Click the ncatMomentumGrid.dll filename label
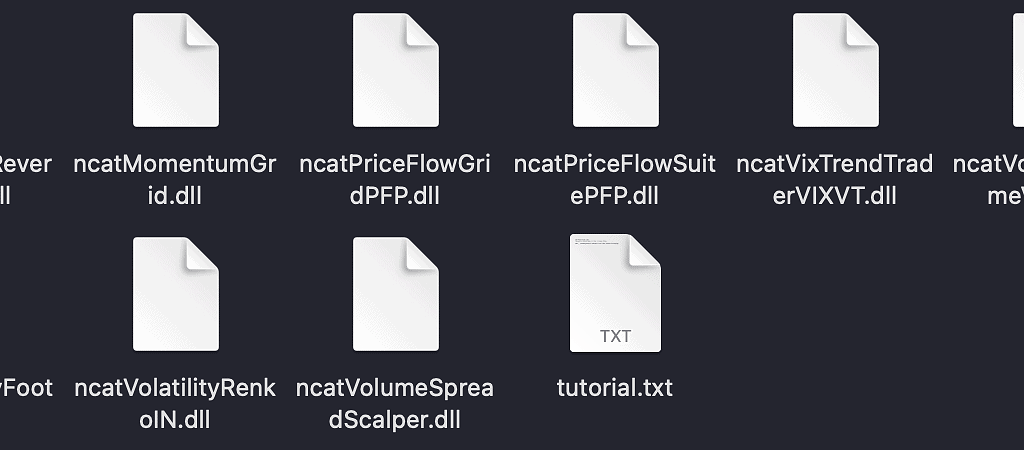Viewport: 1024px width, 450px height. (x=175, y=179)
